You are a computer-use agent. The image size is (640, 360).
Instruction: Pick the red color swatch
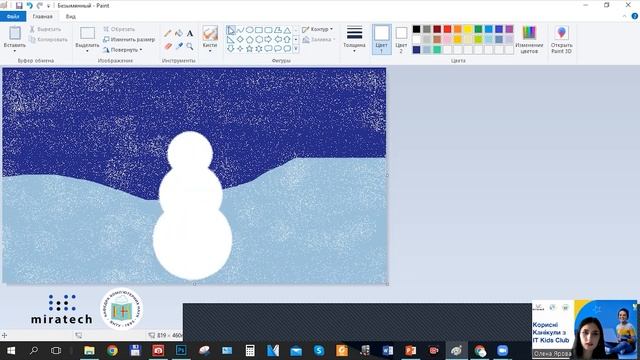point(447,29)
